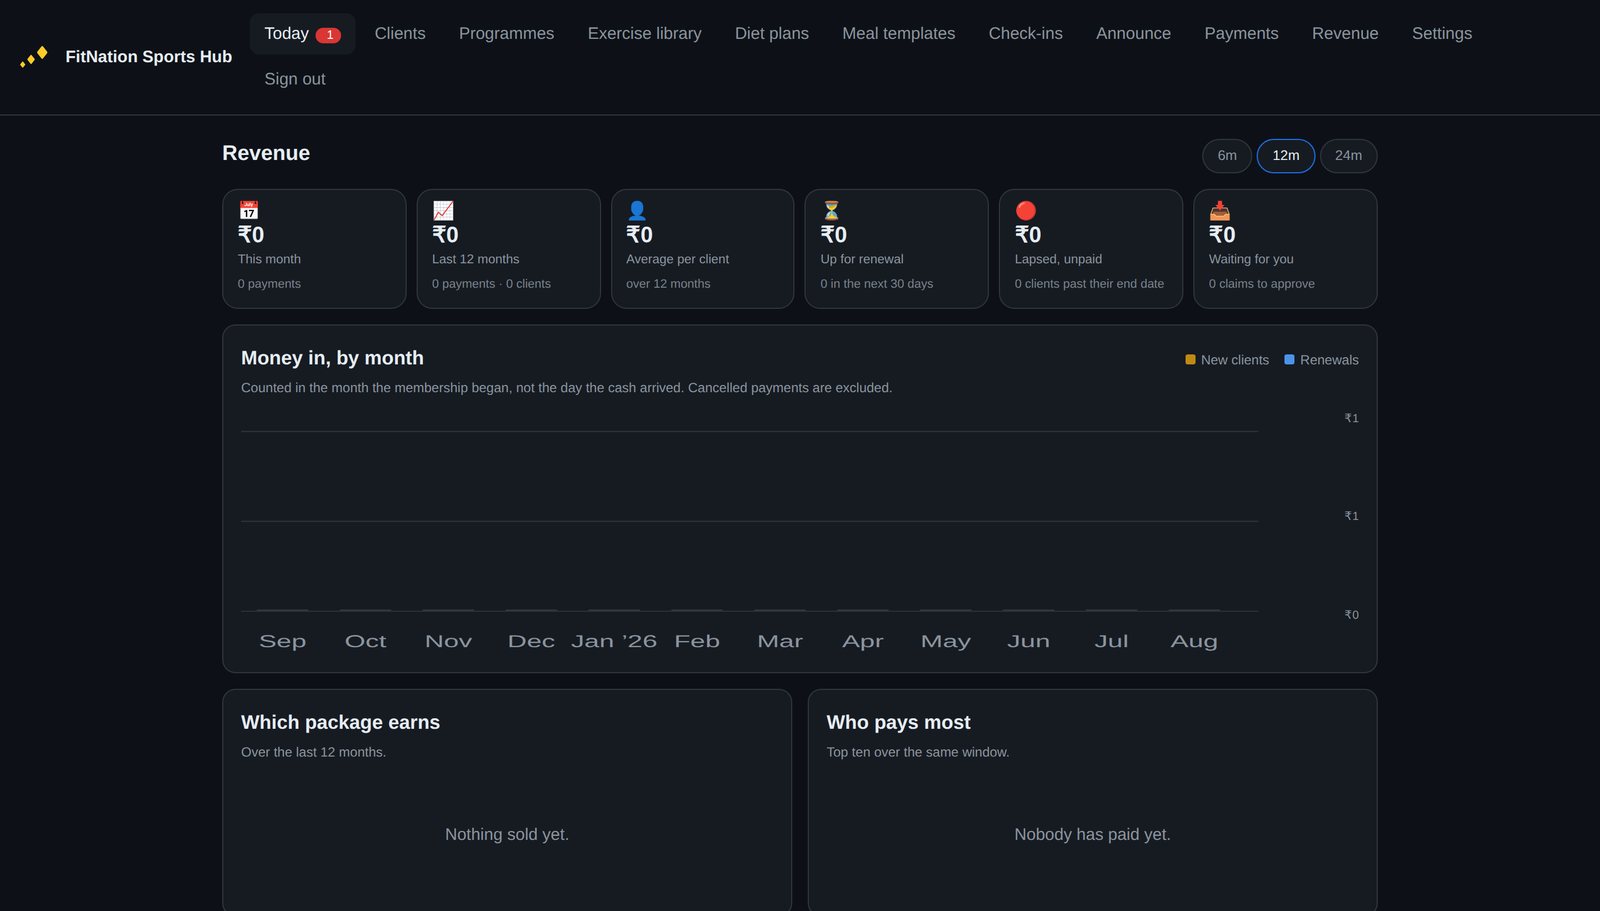Click the hourglass icon on Up for renewal card
Viewport: 1600px width, 911px height.
(x=831, y=210)
